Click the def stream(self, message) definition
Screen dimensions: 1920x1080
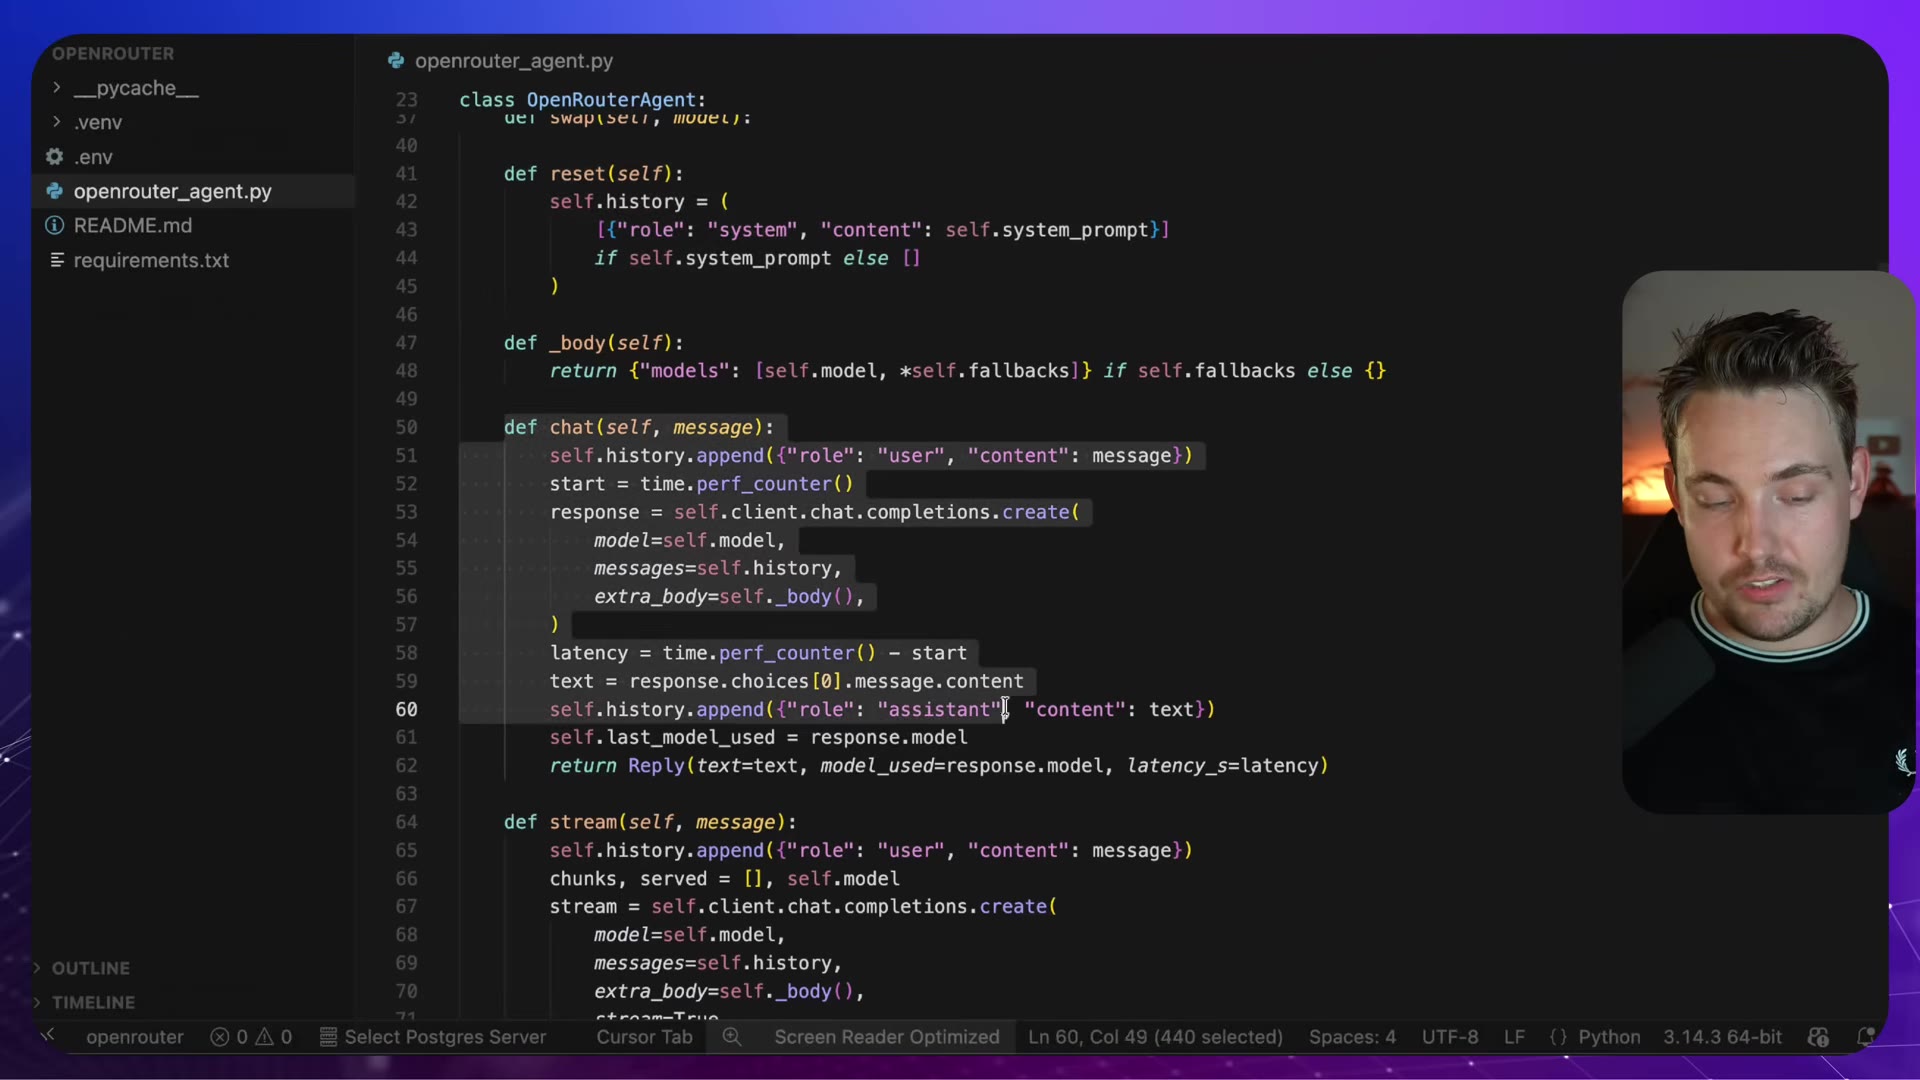click(650, 822)
